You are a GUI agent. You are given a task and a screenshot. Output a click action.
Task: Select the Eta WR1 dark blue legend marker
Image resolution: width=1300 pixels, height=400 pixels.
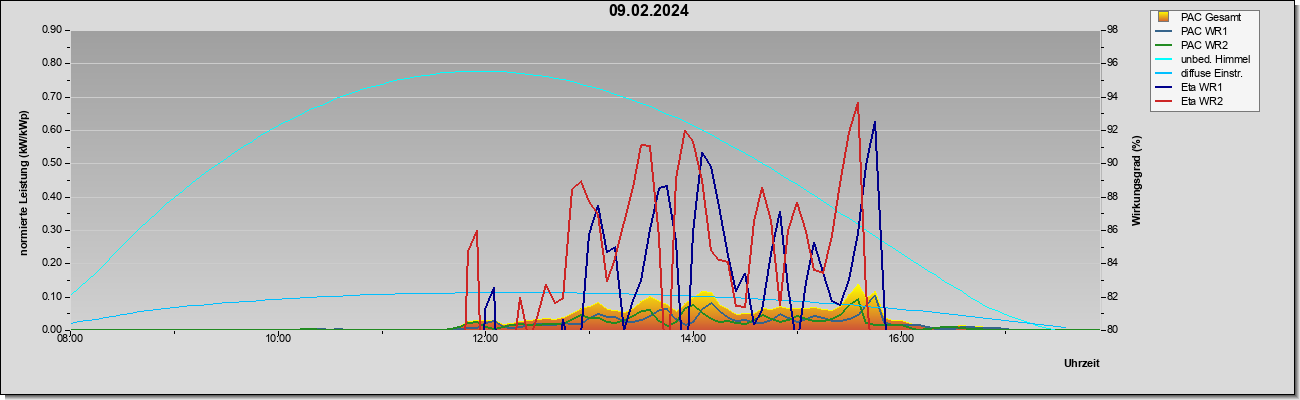point(1164,87)
